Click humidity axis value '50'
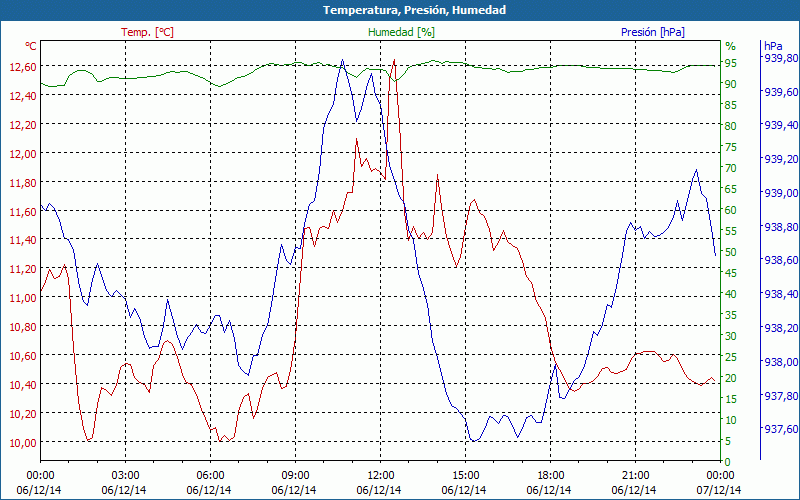 point(731,252)
